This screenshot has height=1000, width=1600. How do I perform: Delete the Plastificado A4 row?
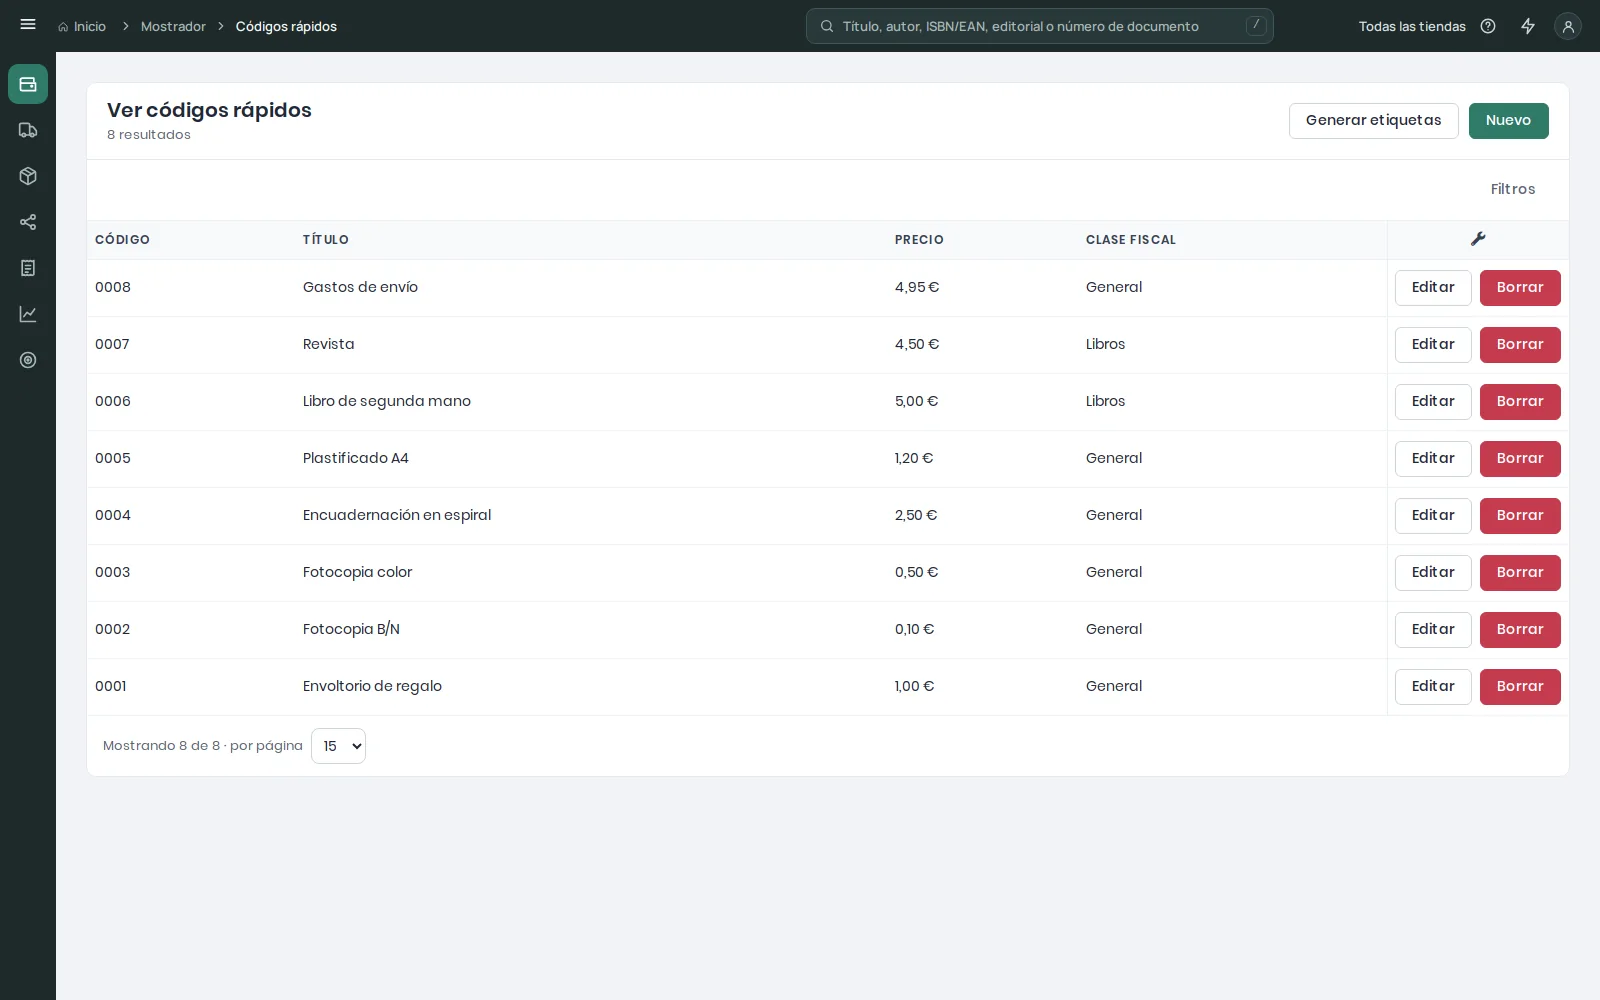click(1520, 459)
